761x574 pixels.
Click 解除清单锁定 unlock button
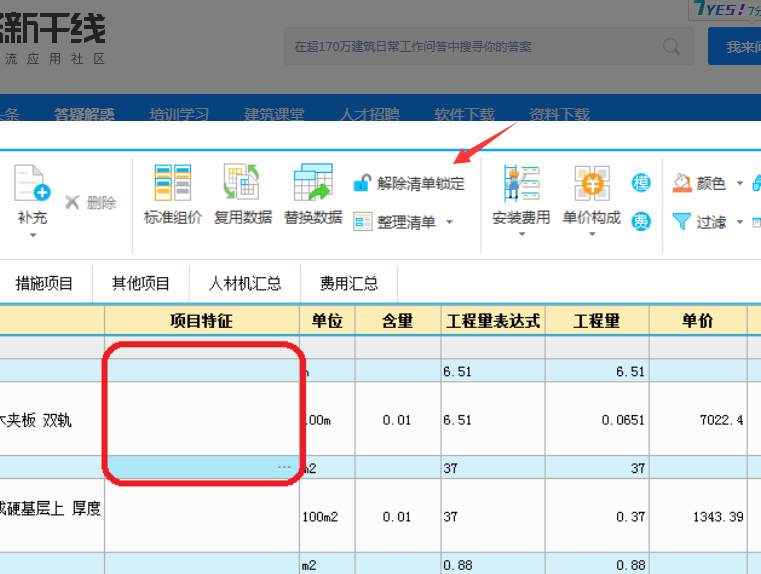(409, 183)
